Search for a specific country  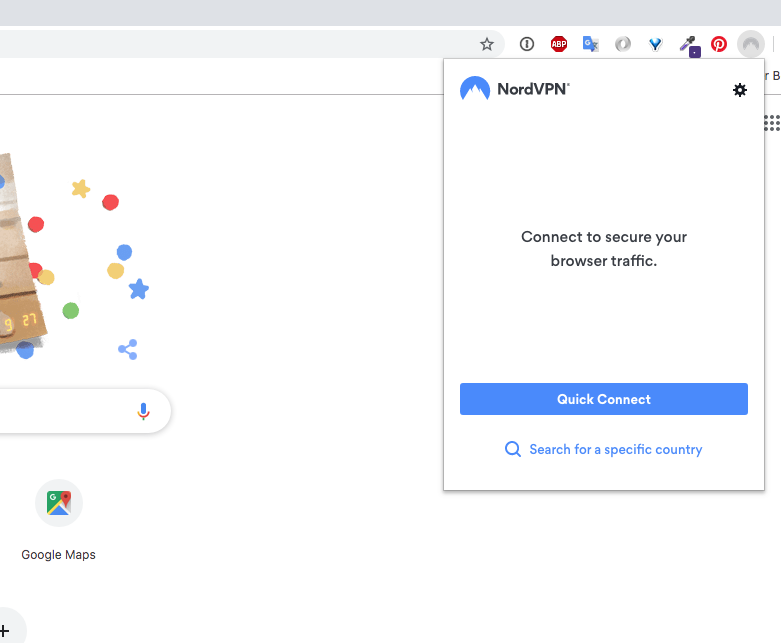603,450
